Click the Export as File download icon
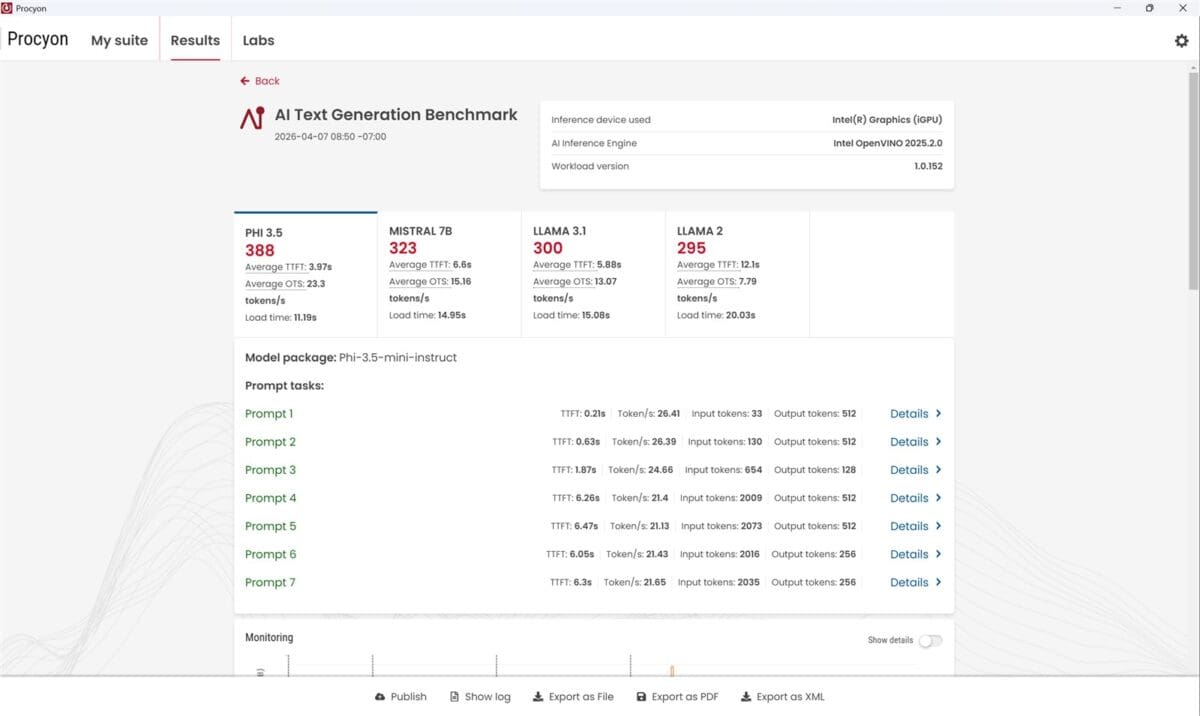The image size is (1200, 716). 538,697
